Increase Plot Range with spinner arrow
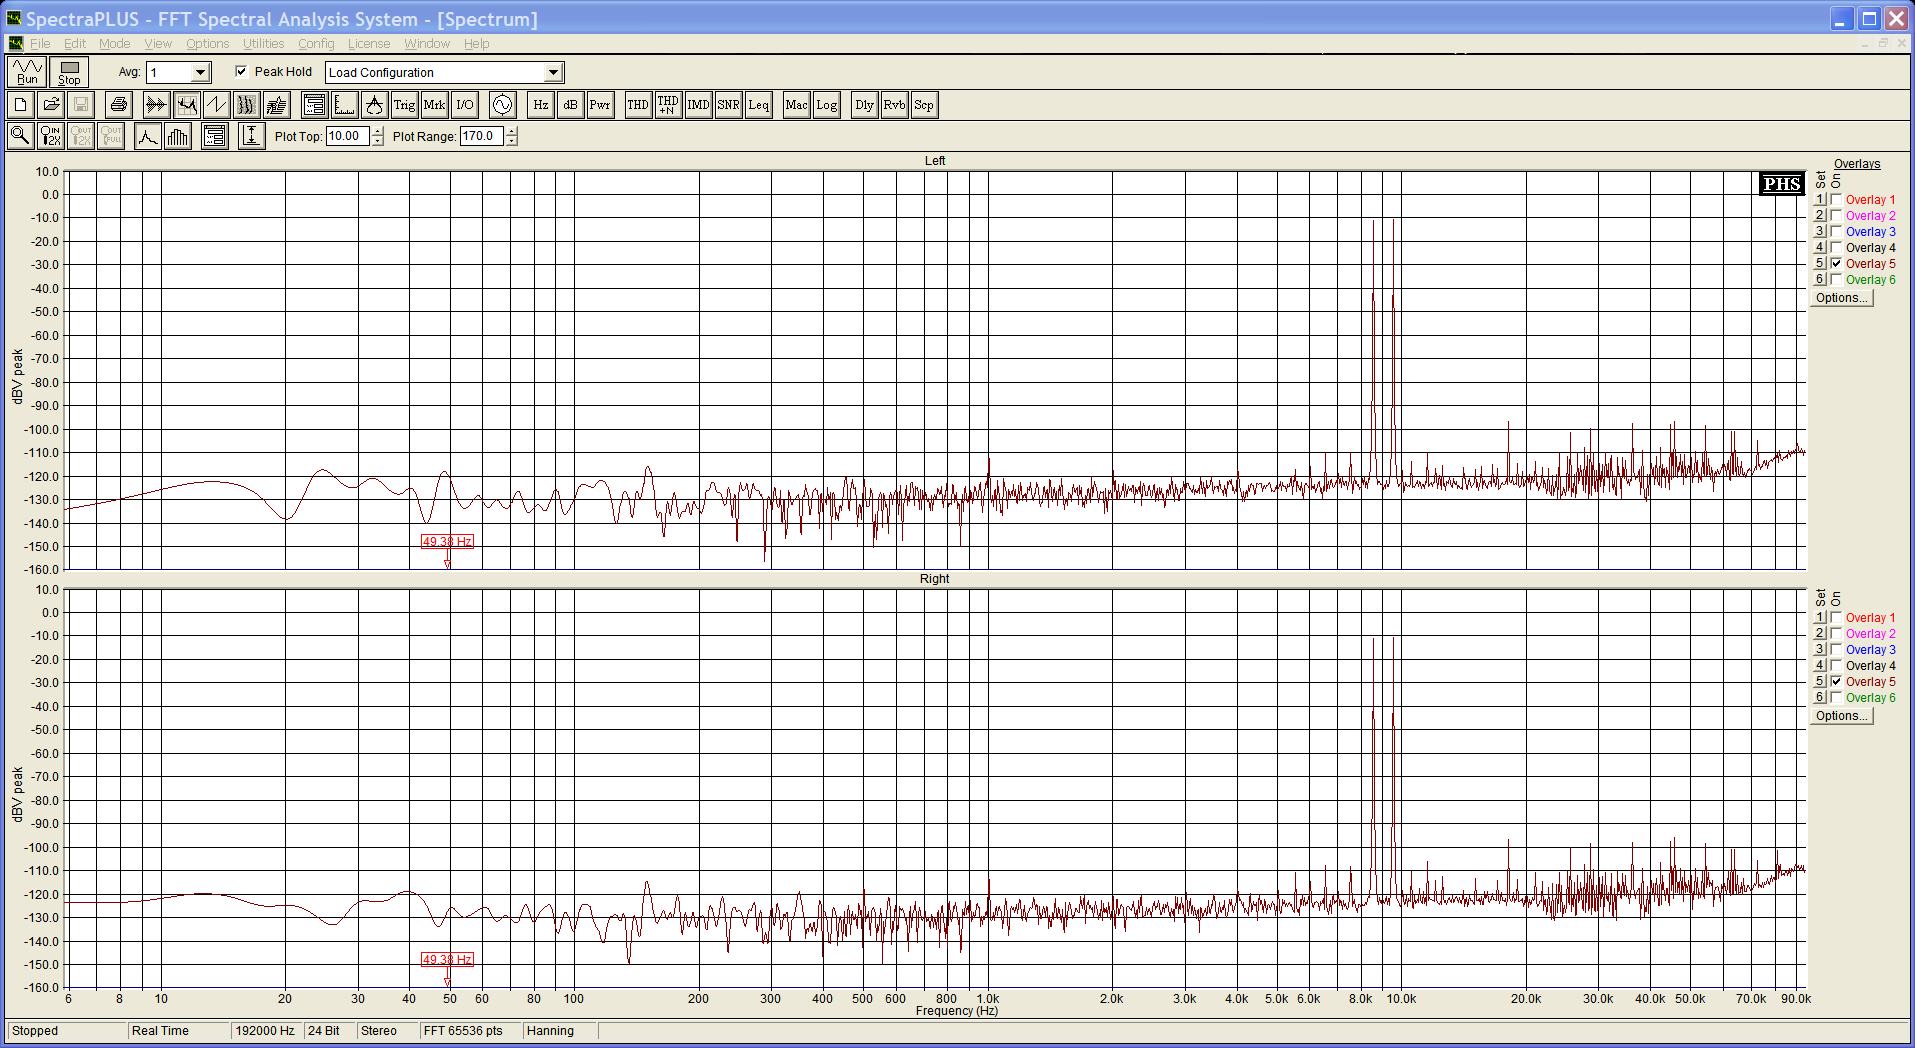The width and height of the screenshot is (1915, 1048). (512, 132)
